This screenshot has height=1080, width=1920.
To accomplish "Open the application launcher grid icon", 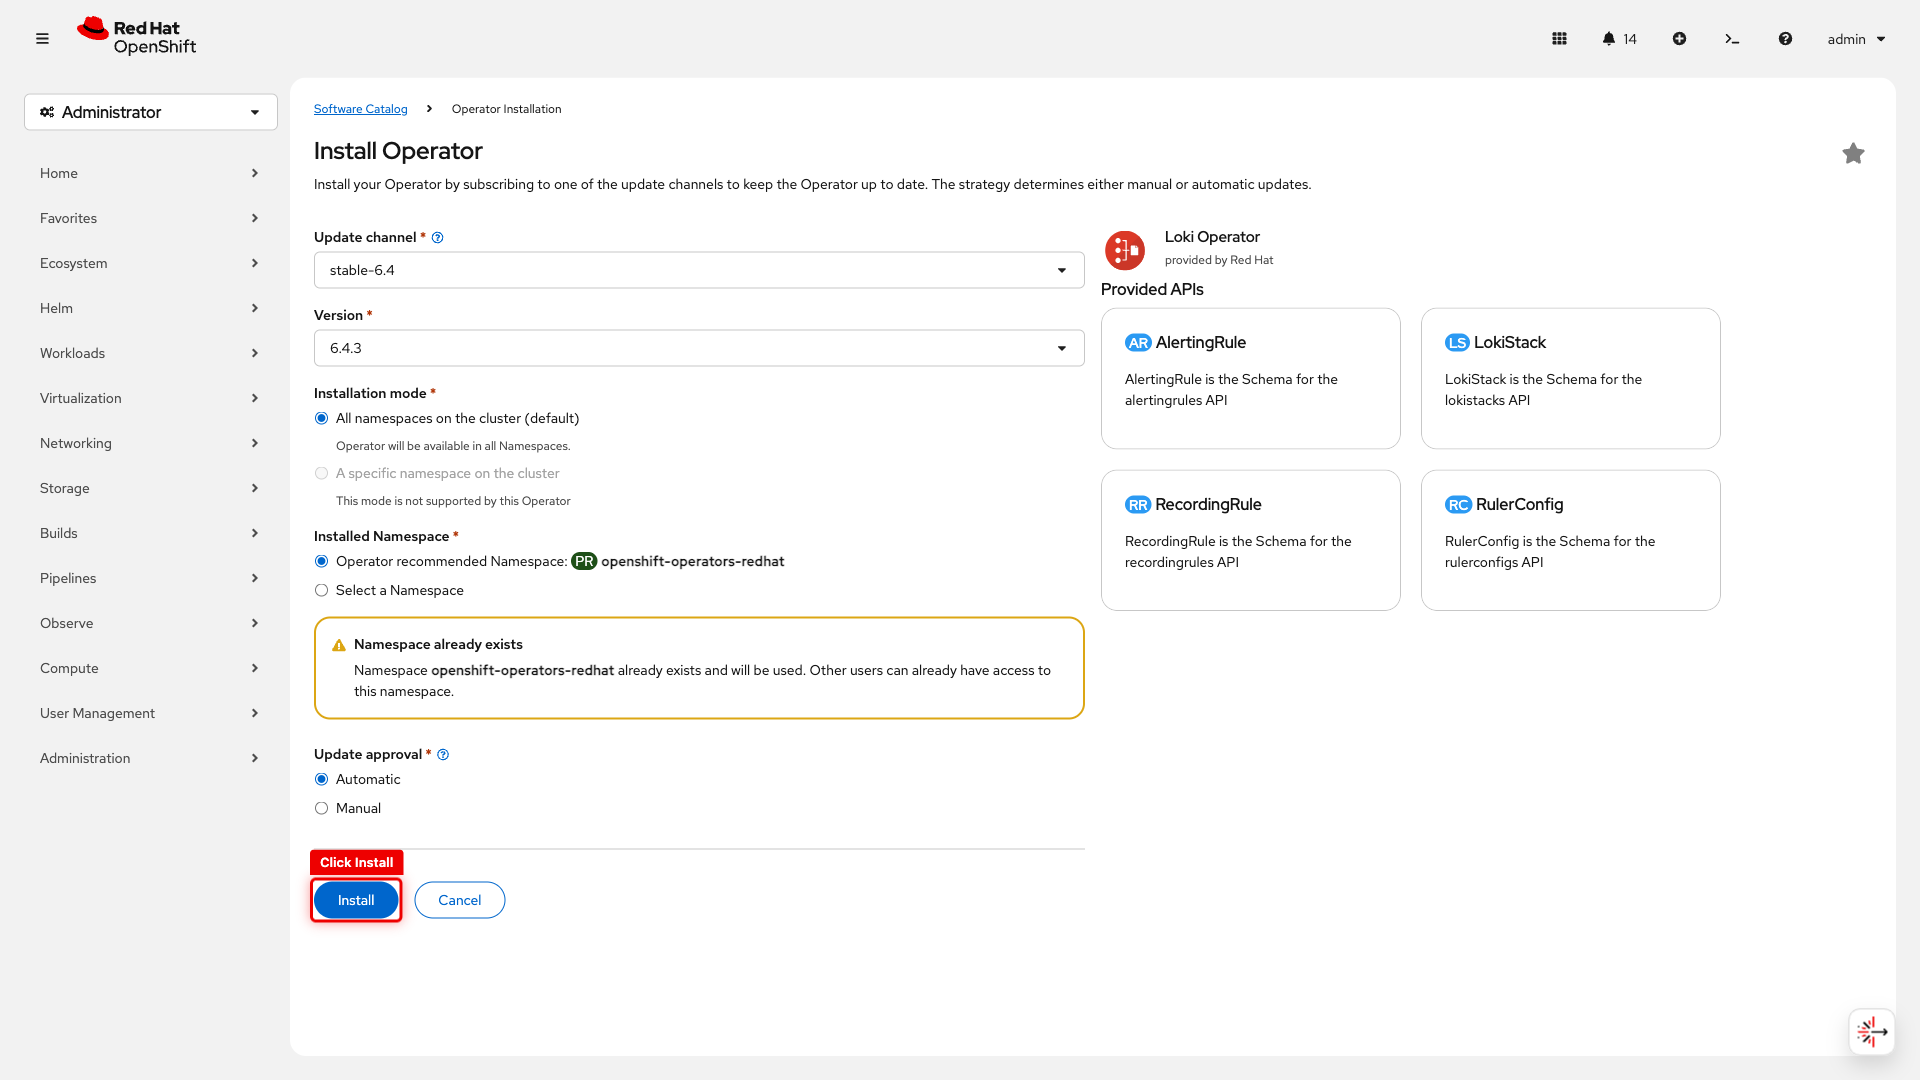I will point(1559,38).
